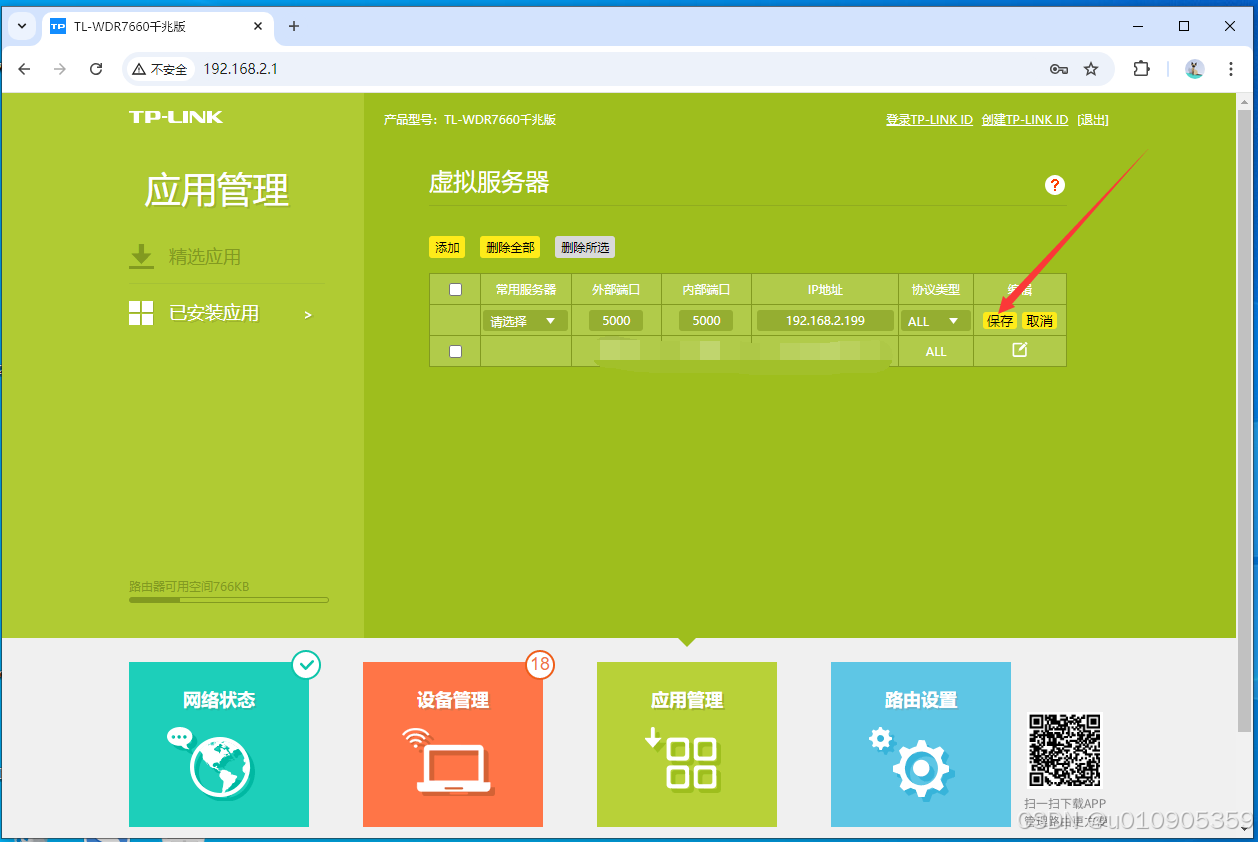Screen dimensions: 1258x842
Task: Check the select-all checkbox in table header
Action: pos(455,288)
